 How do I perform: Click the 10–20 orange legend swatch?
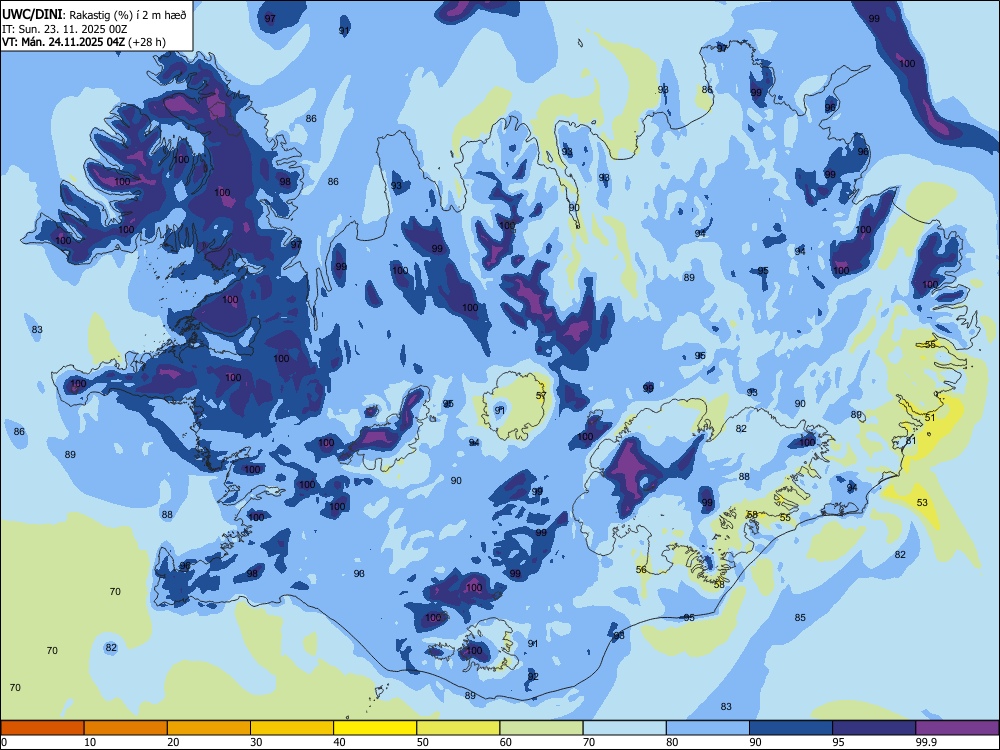pyautogui.click(x=126, y=728)
